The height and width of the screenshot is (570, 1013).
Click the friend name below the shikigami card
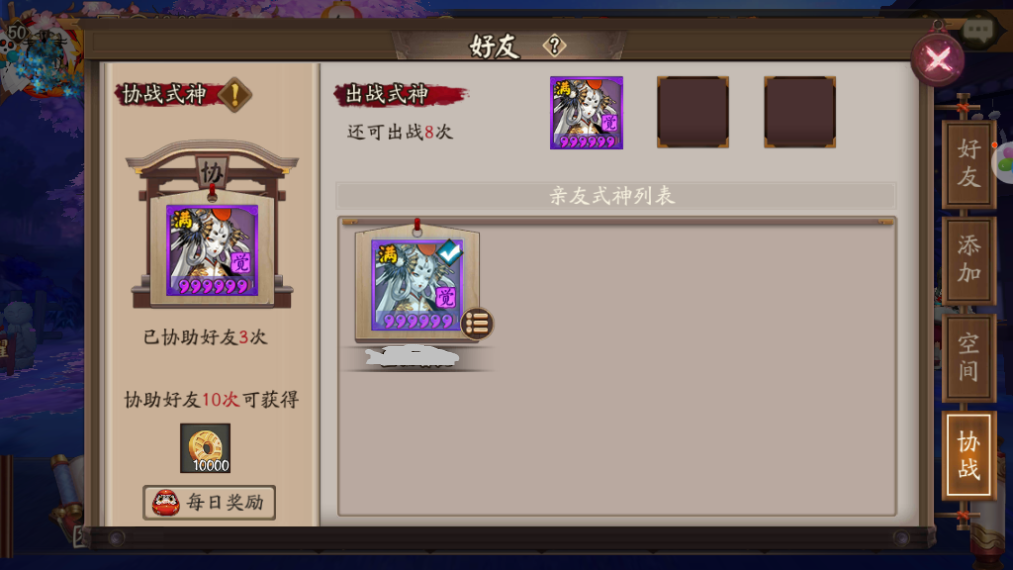pos(412,357)
